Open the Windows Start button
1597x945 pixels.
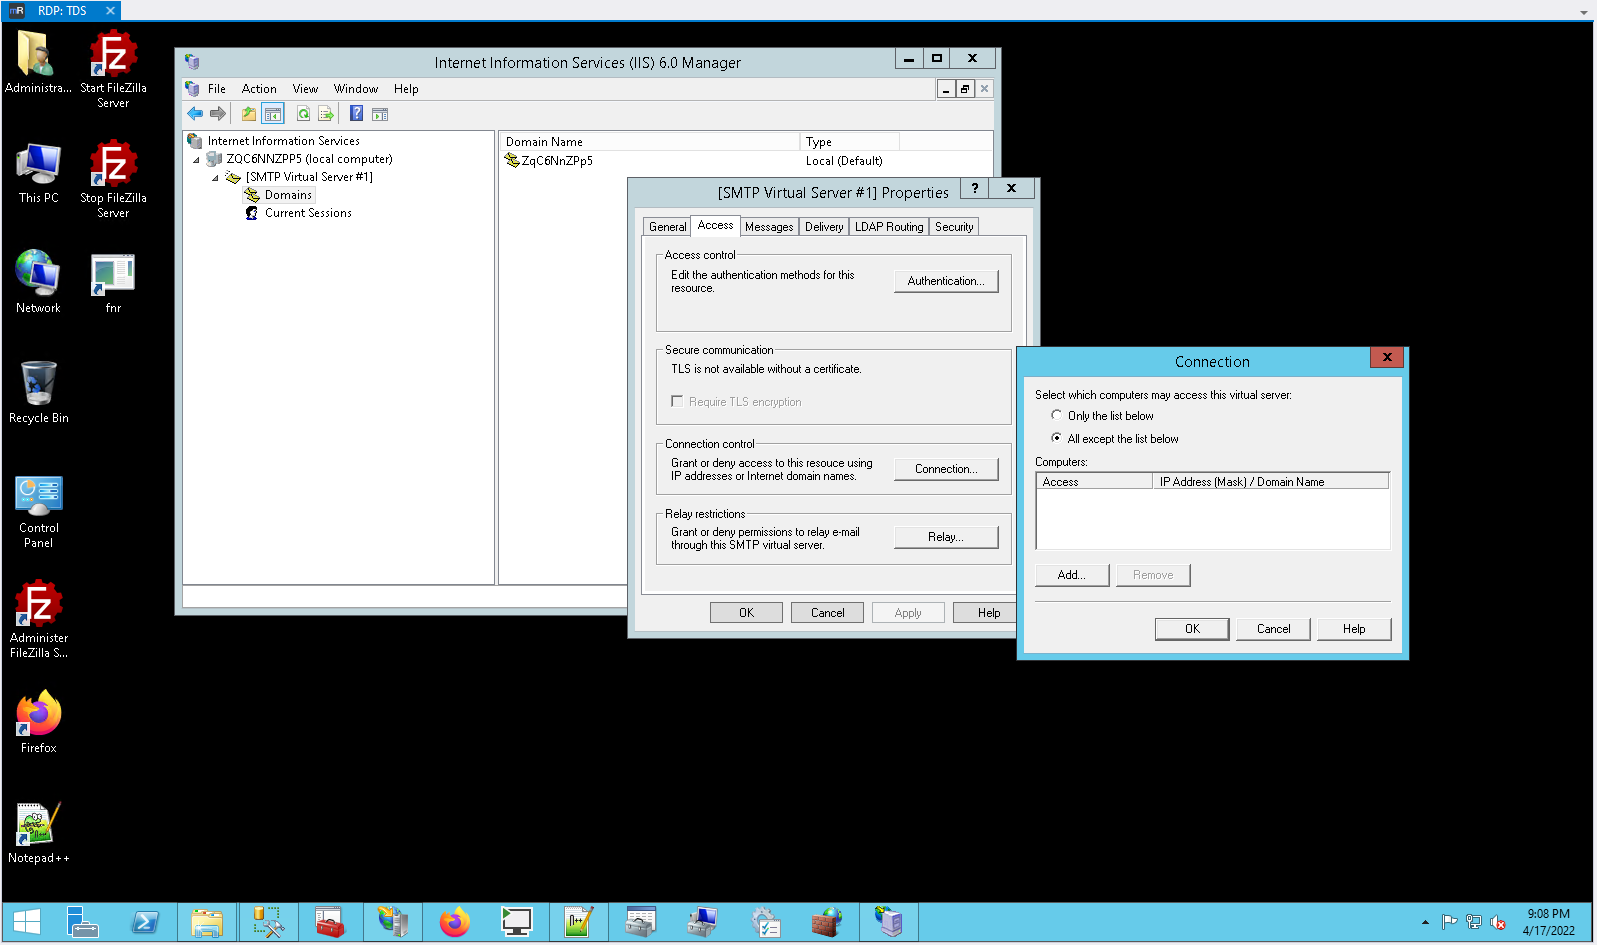click(x=27, y=922)
